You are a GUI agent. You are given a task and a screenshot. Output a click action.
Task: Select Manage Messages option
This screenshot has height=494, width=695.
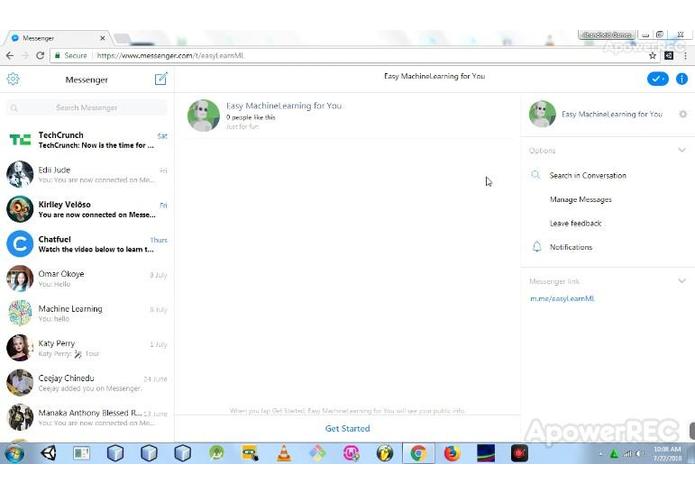[581, 199]
